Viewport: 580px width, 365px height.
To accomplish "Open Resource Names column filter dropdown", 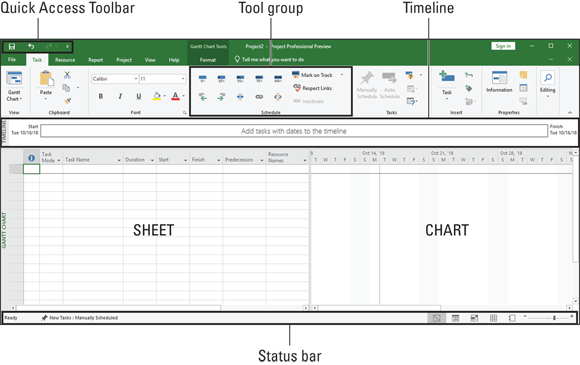I will 305,160.
